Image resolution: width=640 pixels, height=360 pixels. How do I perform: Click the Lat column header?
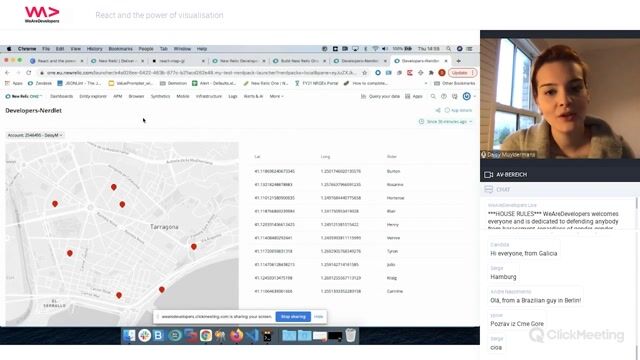click(x=257, y=157)
